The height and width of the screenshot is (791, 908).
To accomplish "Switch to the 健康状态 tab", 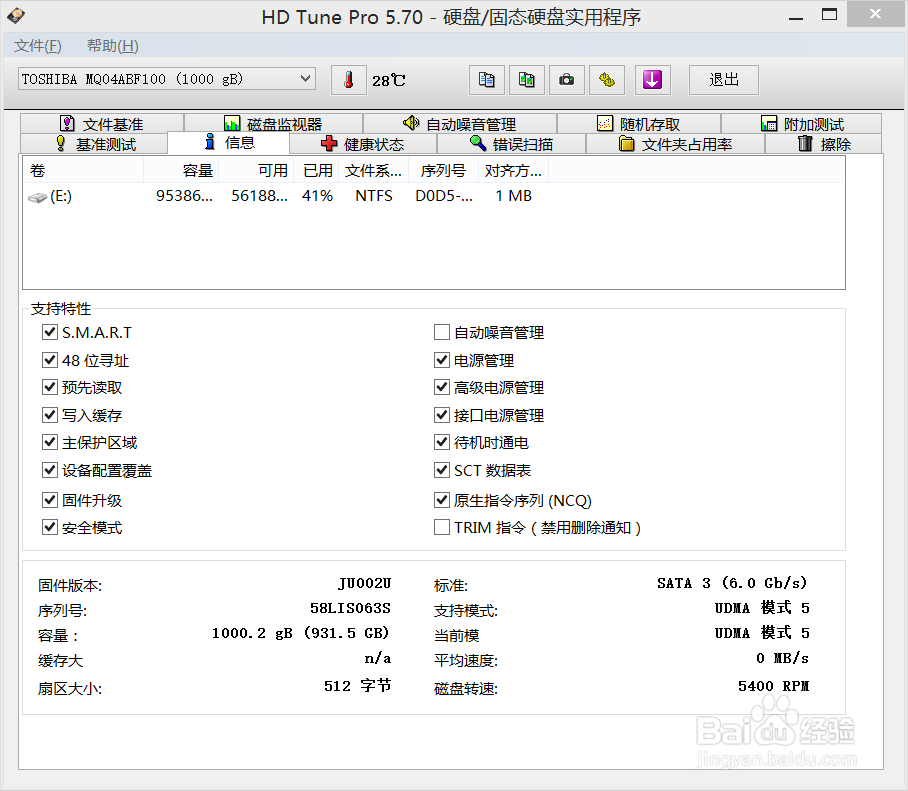I will 363,144.
